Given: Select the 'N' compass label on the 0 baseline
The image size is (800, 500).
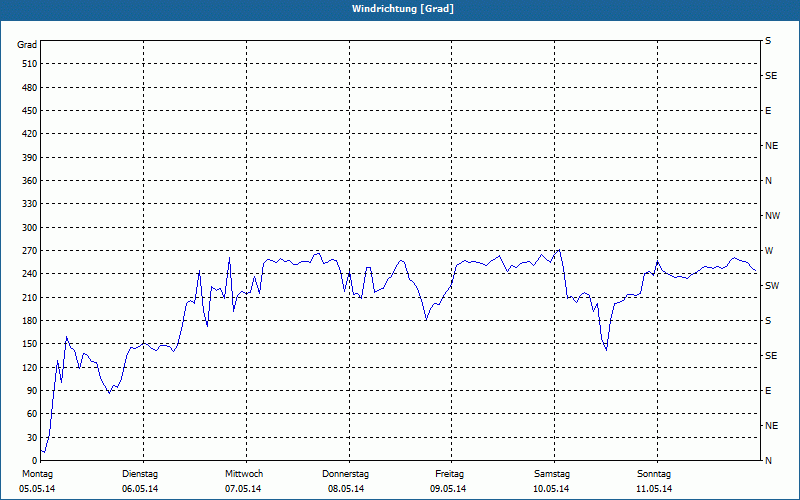Looking at the screenshot, I should tap(768, 461).
